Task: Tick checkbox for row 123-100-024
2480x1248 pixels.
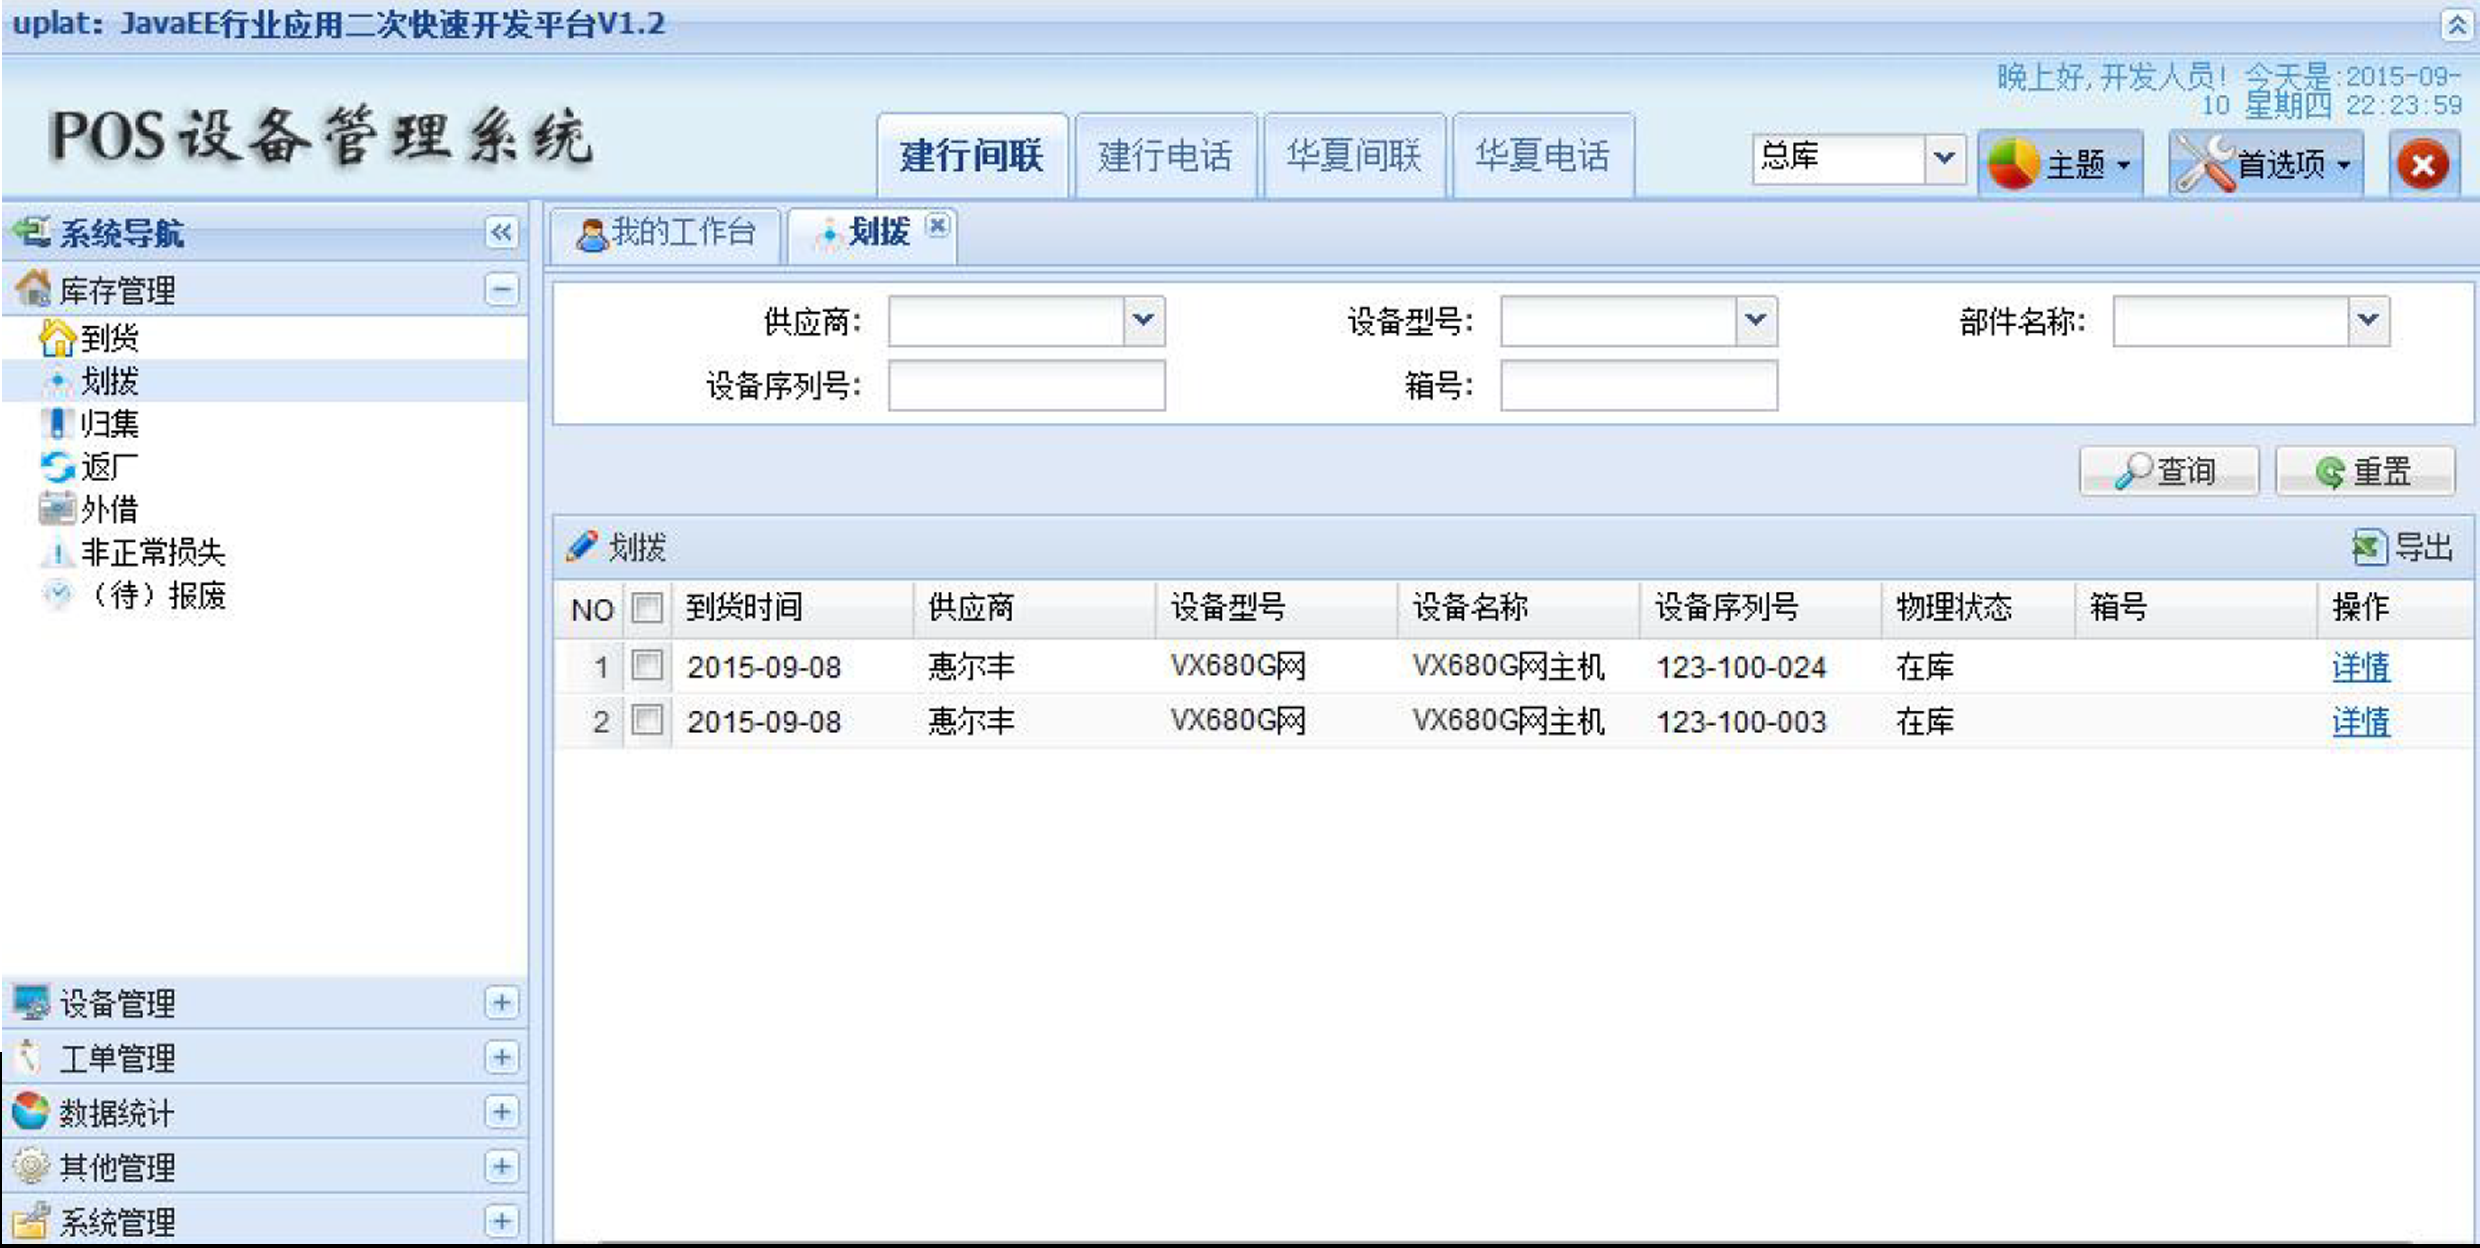Action: (647, 666)
